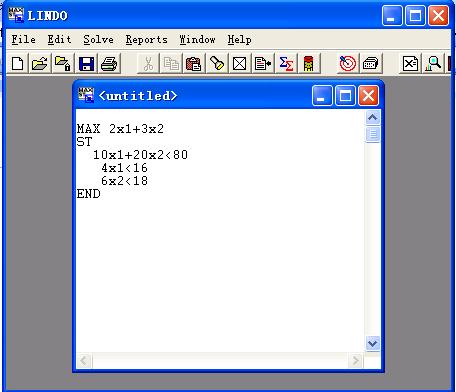Click the Compile Model sigma icon
Image resolution: width=456 pixels, height=392 pixels.
point(286,63)
